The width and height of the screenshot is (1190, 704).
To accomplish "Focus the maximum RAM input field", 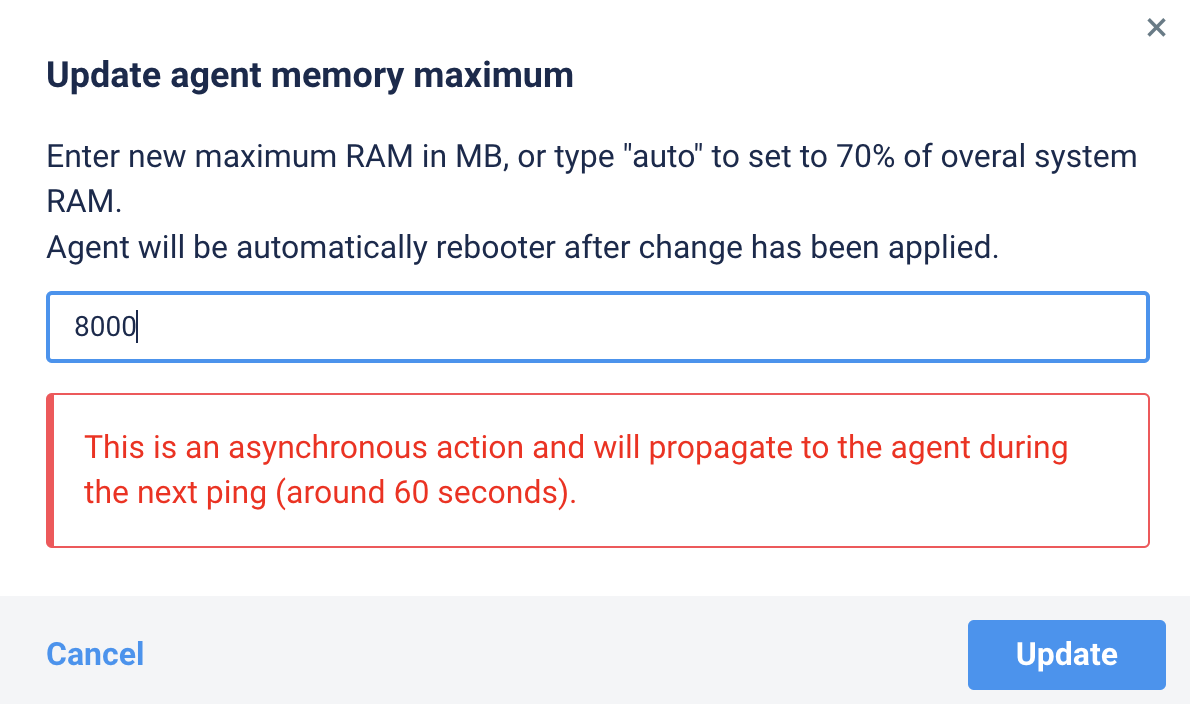I will pyautogui.click(x=598, y=327).
